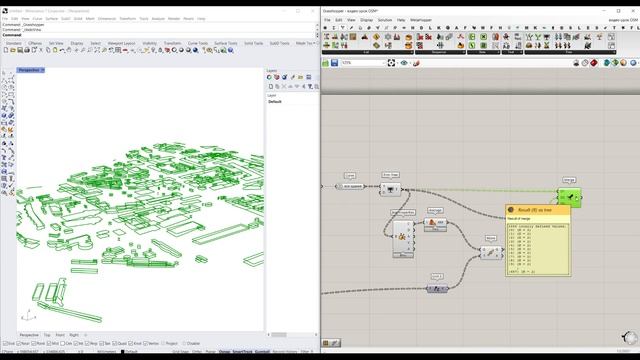Switch to the Solid Tools toolbar tab

pos(253,43)
